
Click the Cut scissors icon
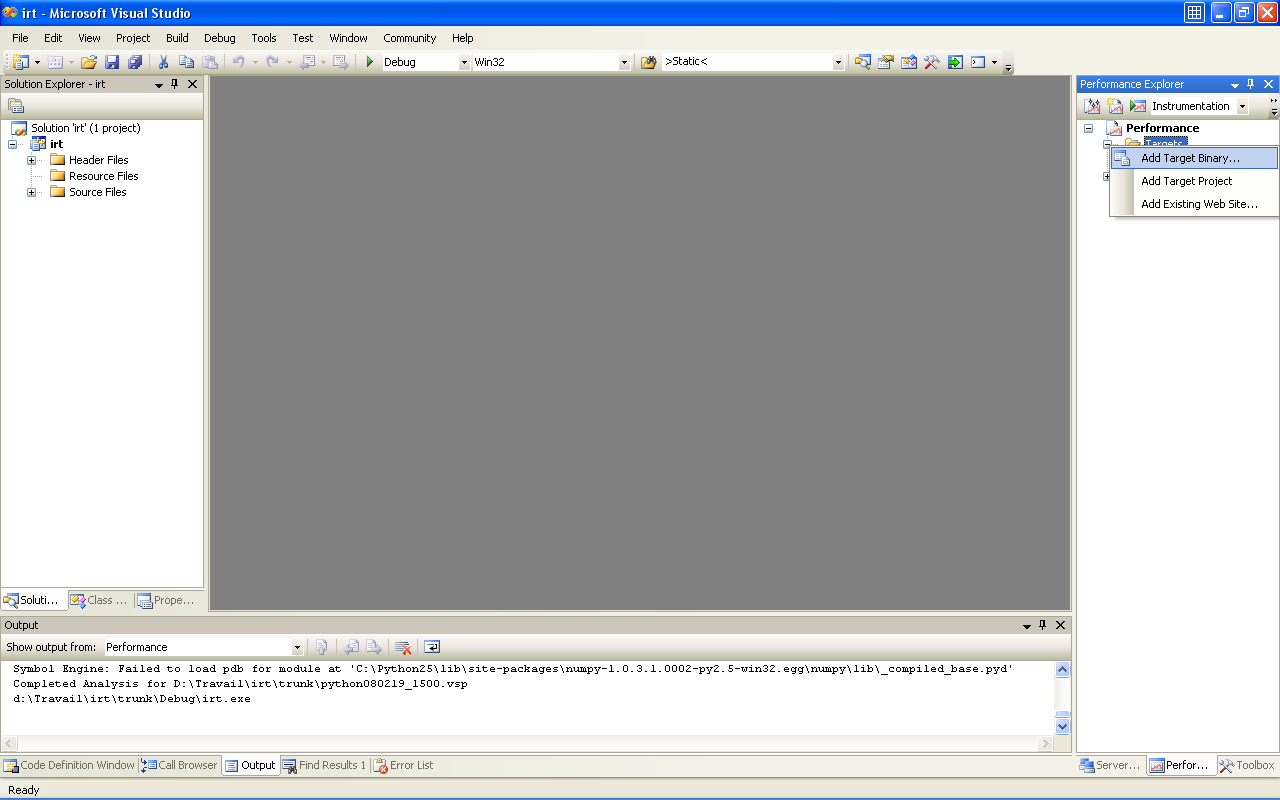pos(164,62)
